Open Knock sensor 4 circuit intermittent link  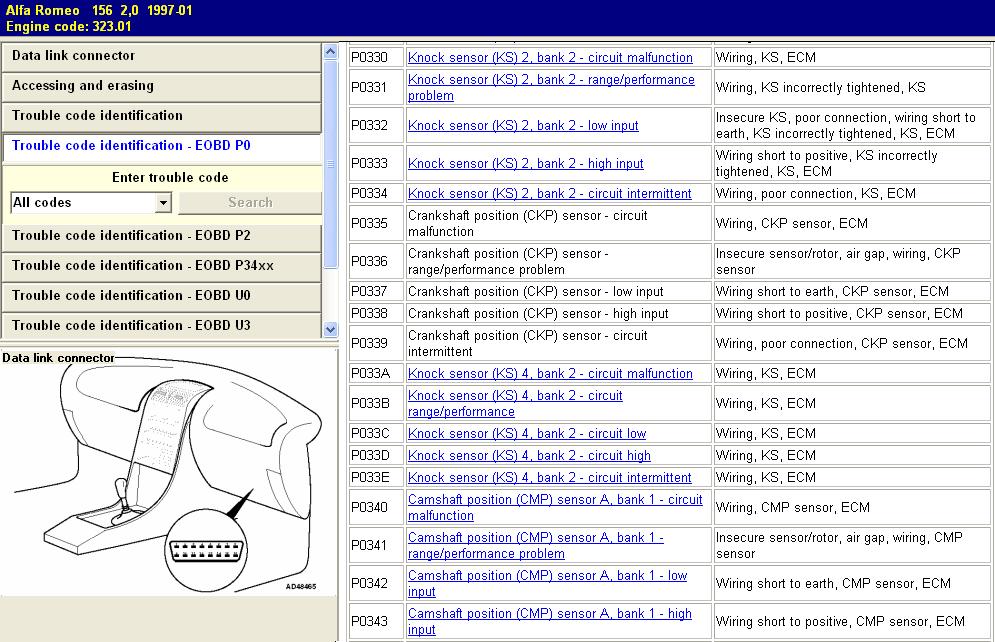(x=550, y=478)
